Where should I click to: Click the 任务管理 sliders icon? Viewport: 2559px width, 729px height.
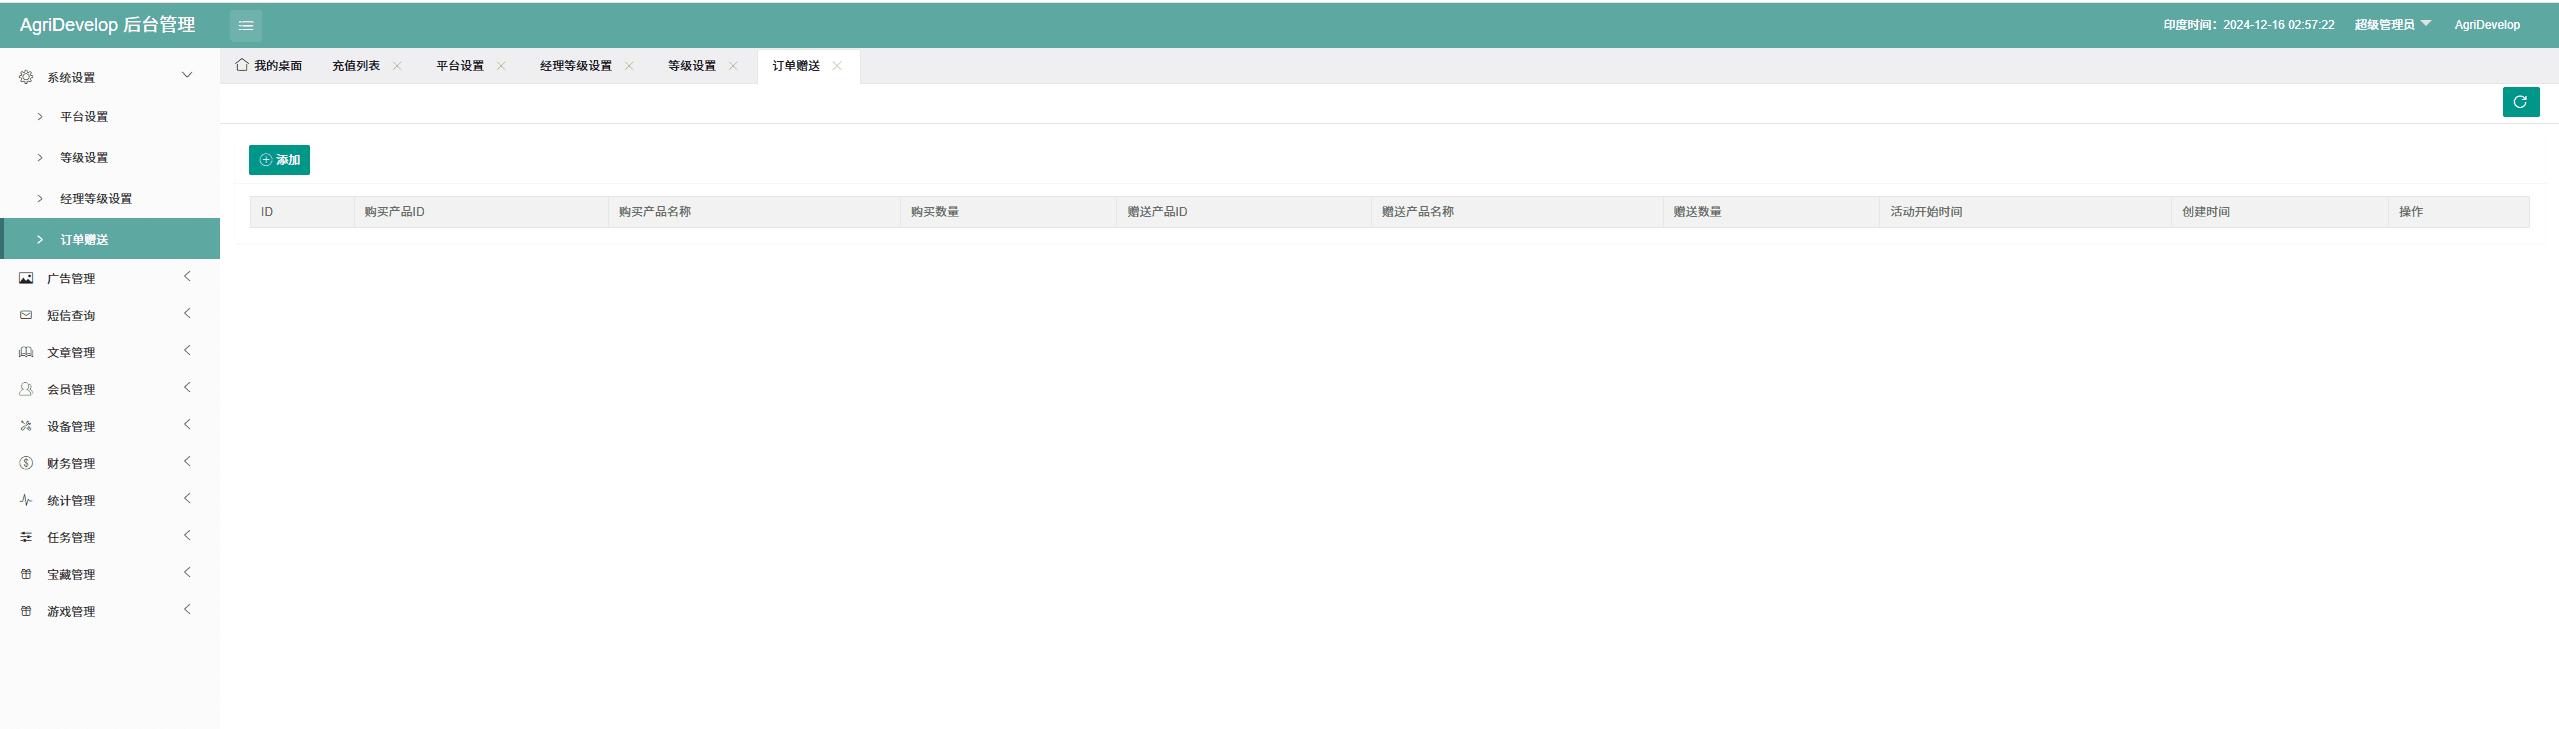tap(26, 537)
